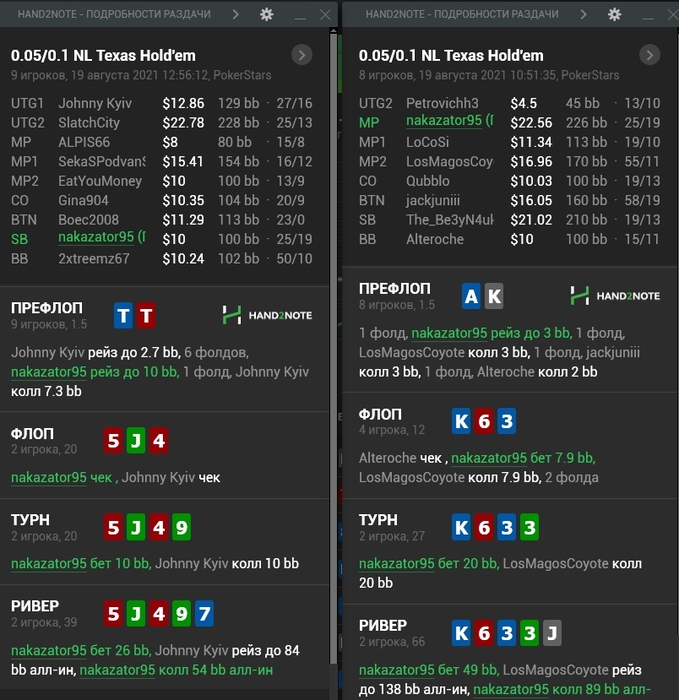Select LosMagosCoy player name in MP2 row

(450, 162)
